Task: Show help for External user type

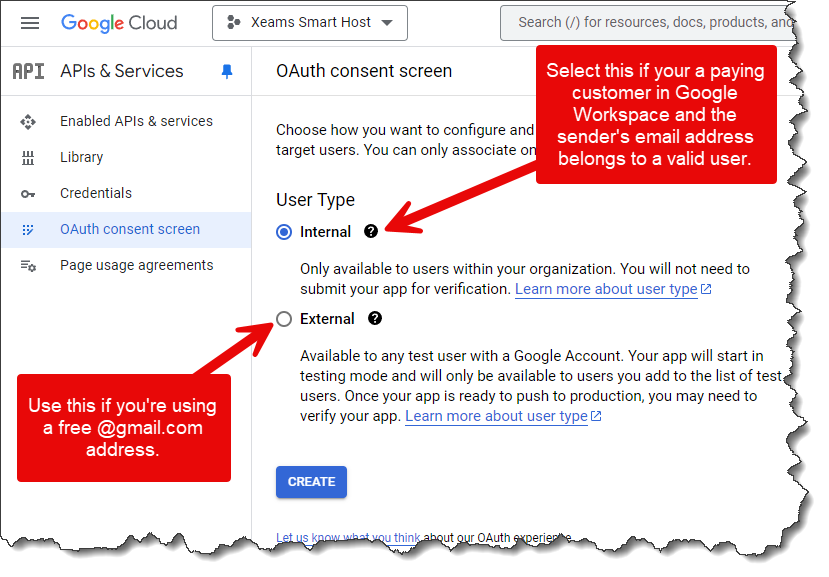Action: [375, 318]
